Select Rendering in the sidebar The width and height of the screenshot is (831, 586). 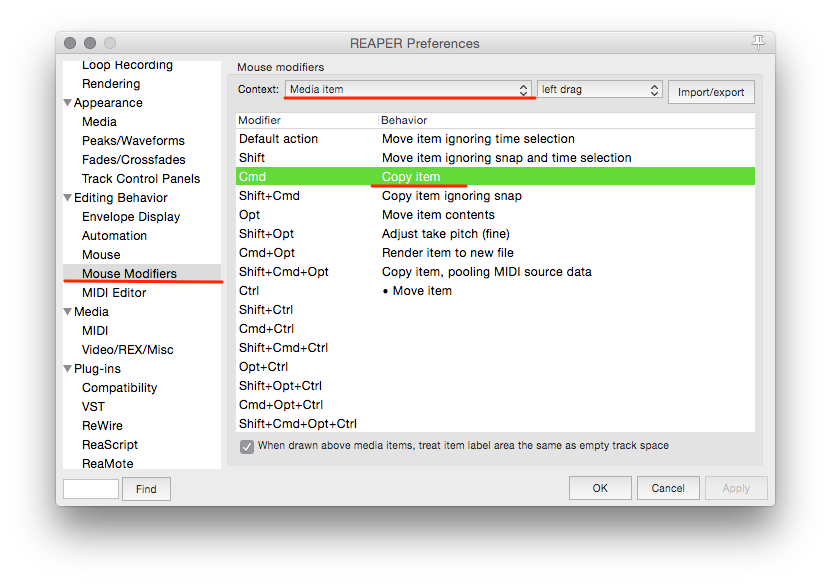[111, 84]
